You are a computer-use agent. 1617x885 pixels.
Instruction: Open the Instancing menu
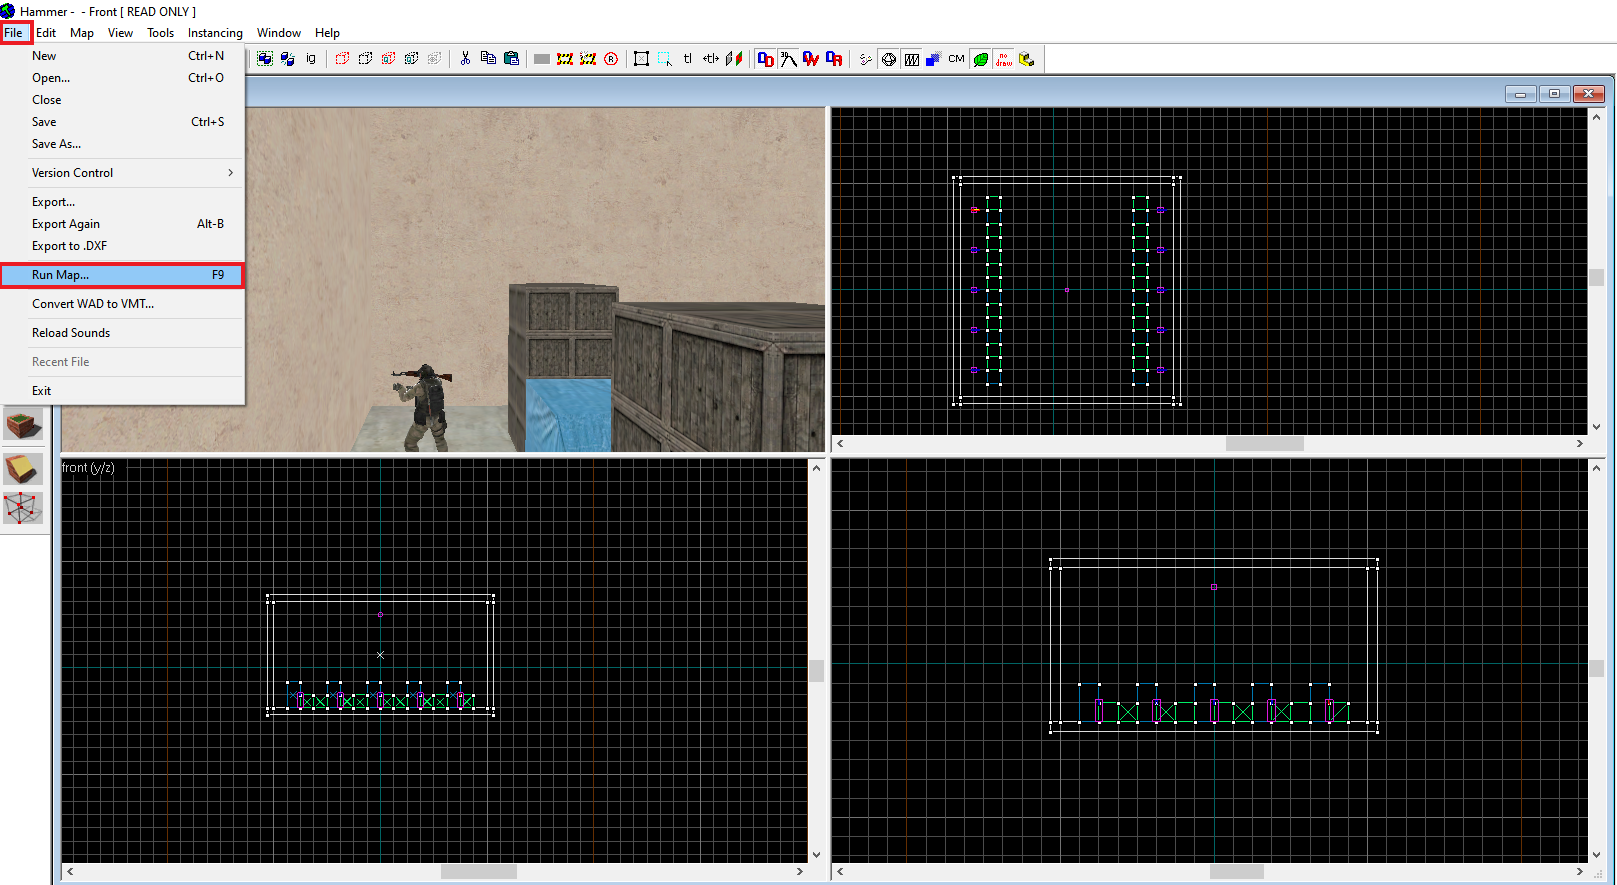point(215,33)
